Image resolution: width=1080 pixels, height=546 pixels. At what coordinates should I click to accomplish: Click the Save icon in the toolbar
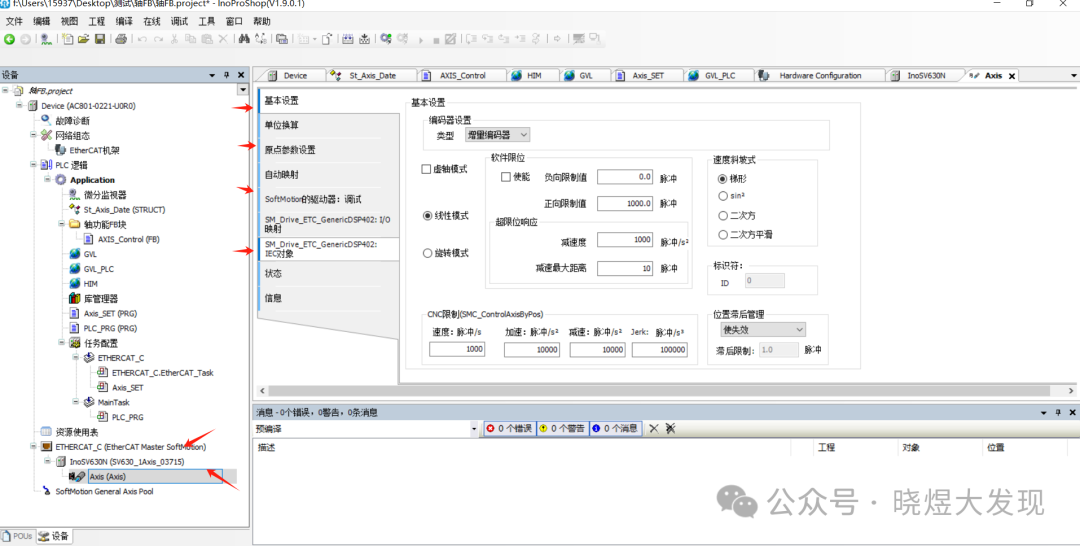pos(100,39)
